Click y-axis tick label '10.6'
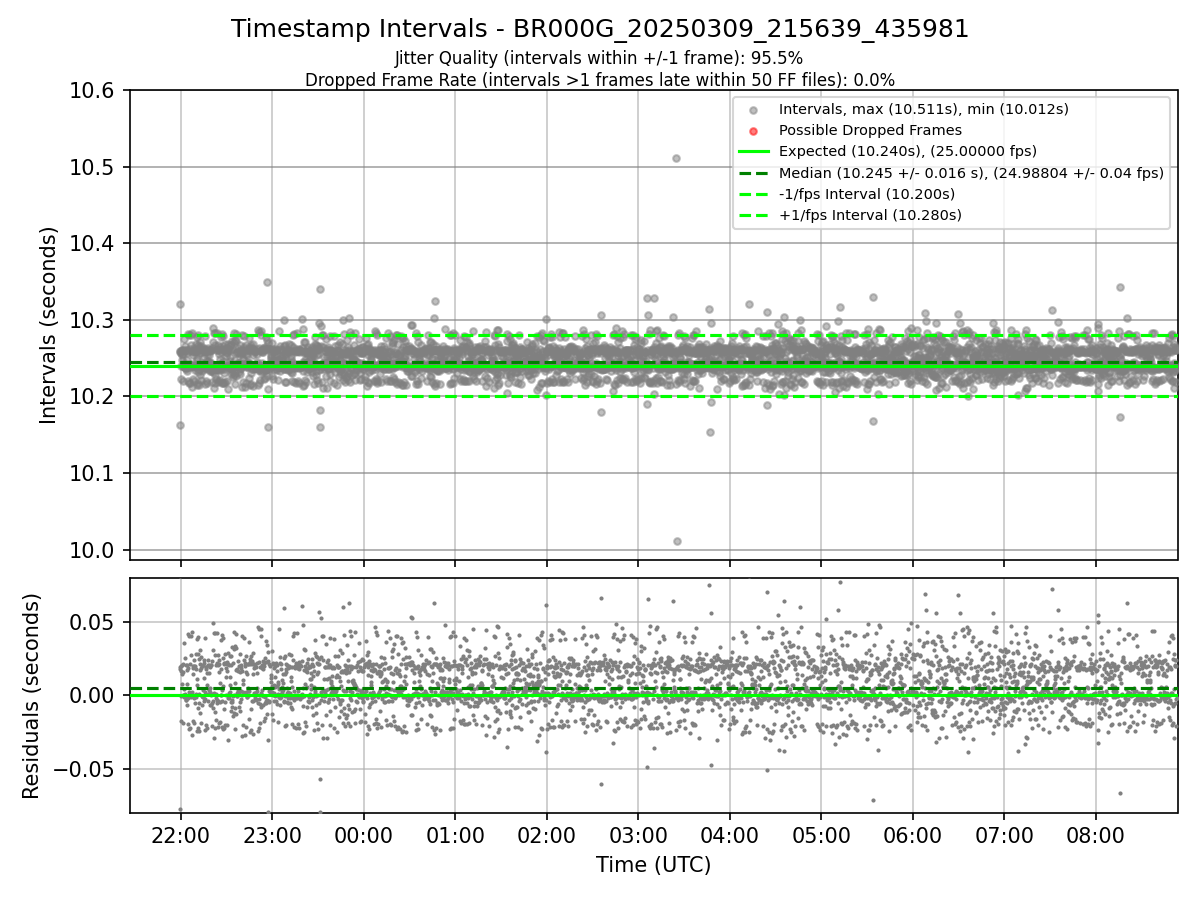Viewport: 1200px width, 900px height. point(91,91)
